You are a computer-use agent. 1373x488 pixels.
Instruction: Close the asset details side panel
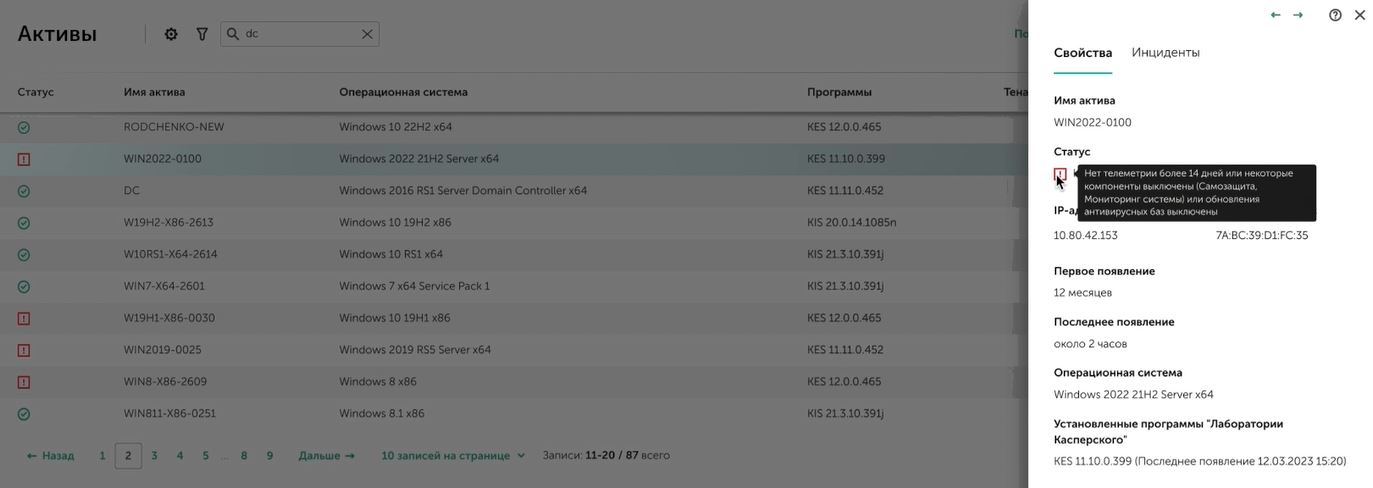click(x=1360, y=15)
